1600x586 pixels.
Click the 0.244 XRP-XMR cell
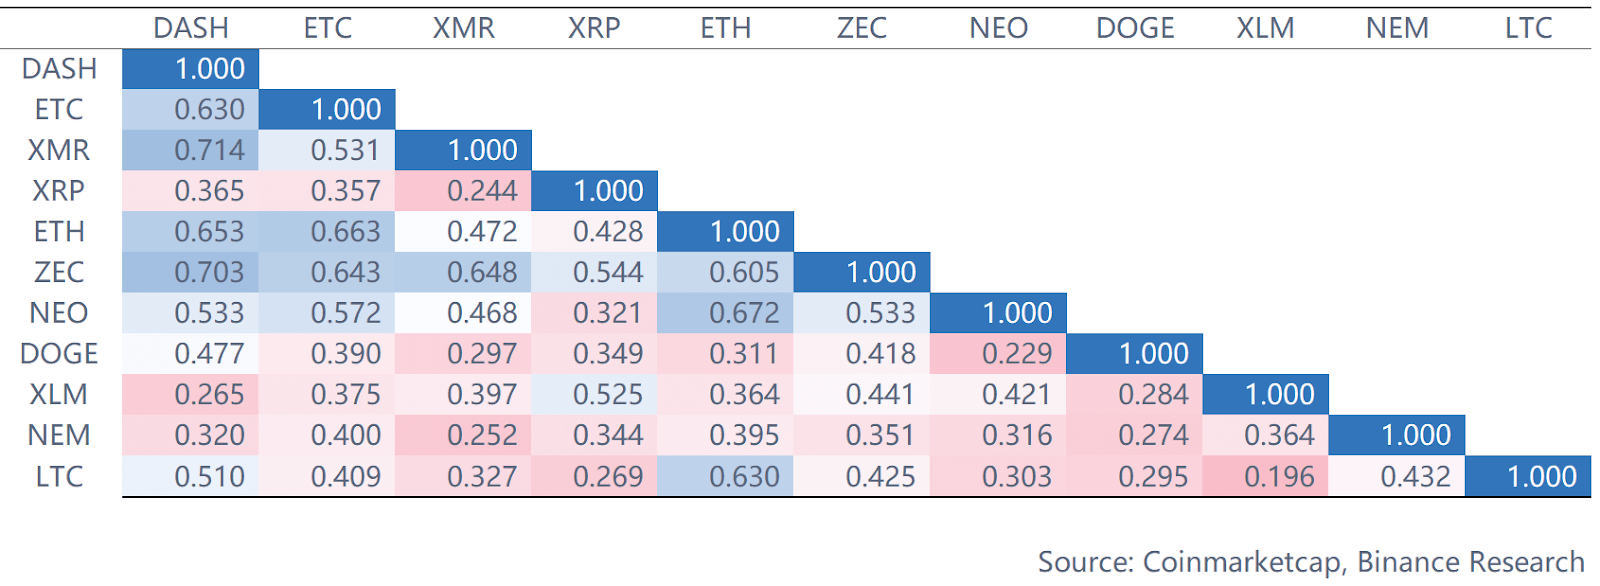(482, 190)
